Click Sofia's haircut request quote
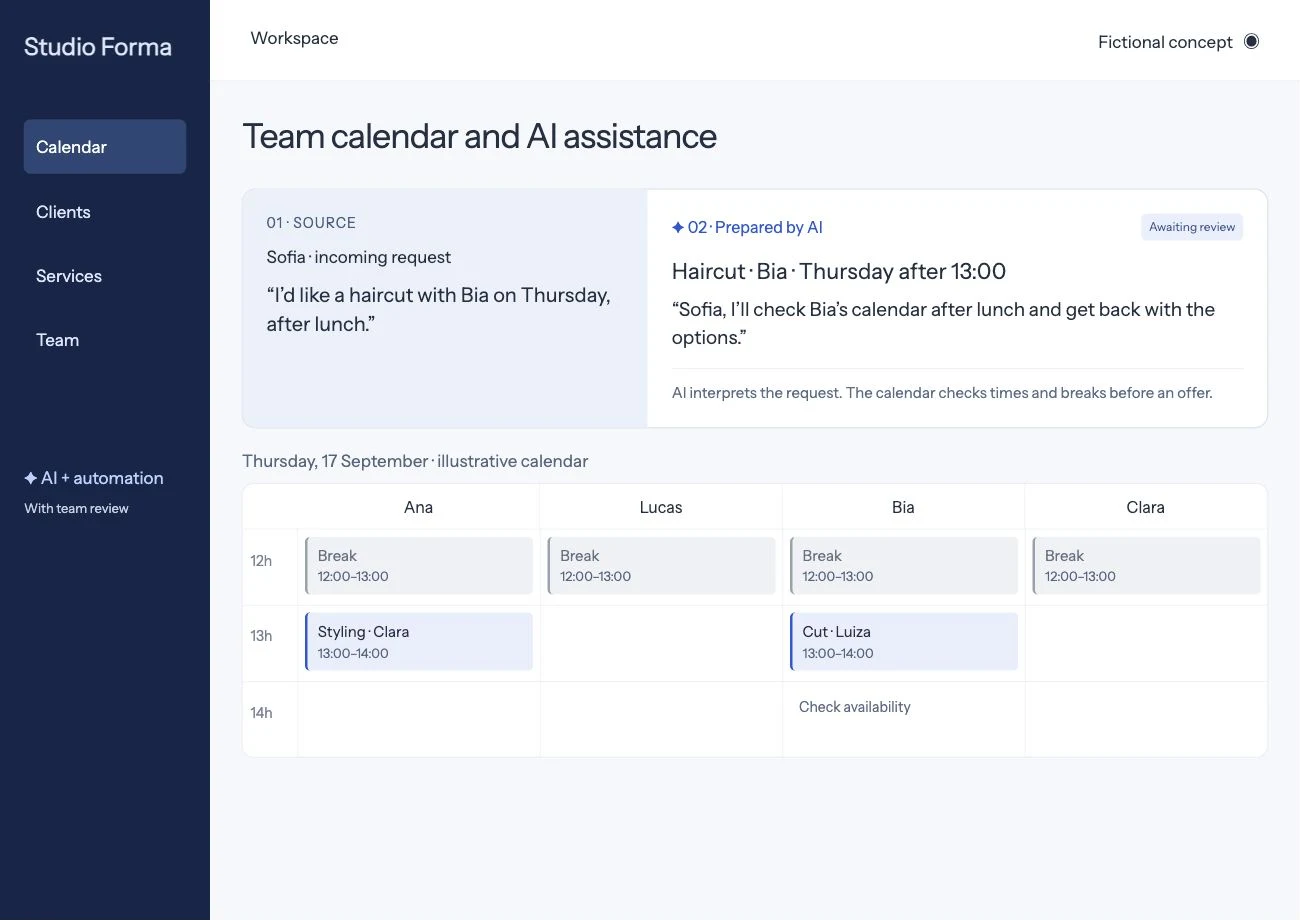The width and height of the screenshot is (1300, 920). pos(438,310)
